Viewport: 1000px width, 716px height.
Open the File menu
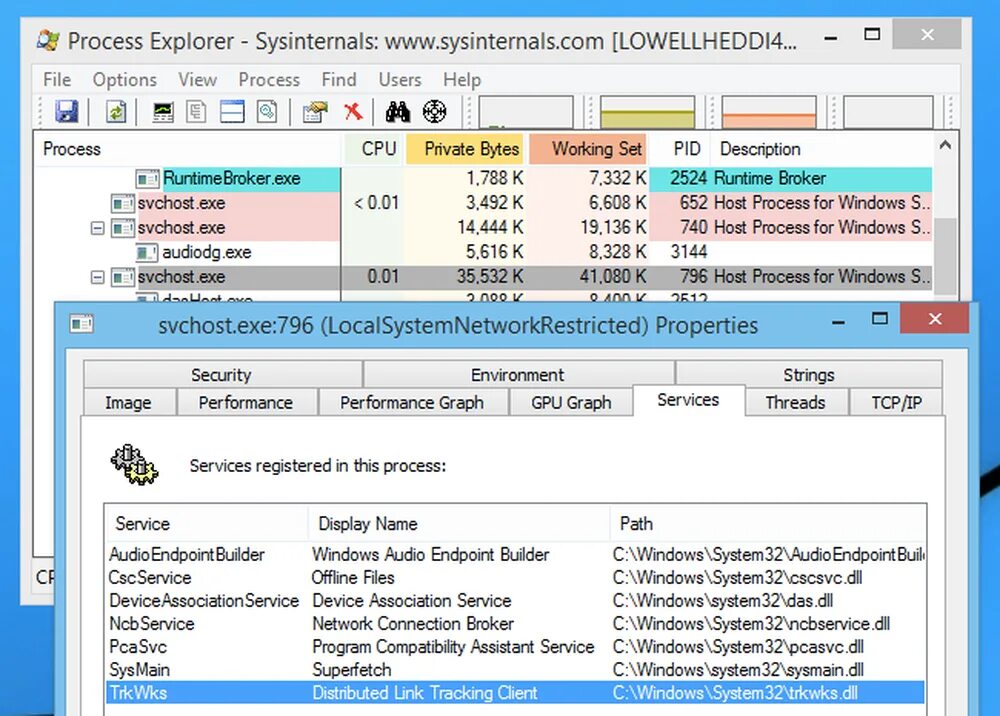pyautogui.click(x=57, y=80)
